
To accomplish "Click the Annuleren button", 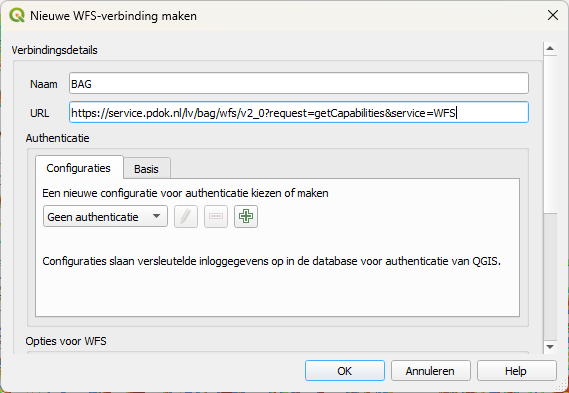I will click(430, 371).
